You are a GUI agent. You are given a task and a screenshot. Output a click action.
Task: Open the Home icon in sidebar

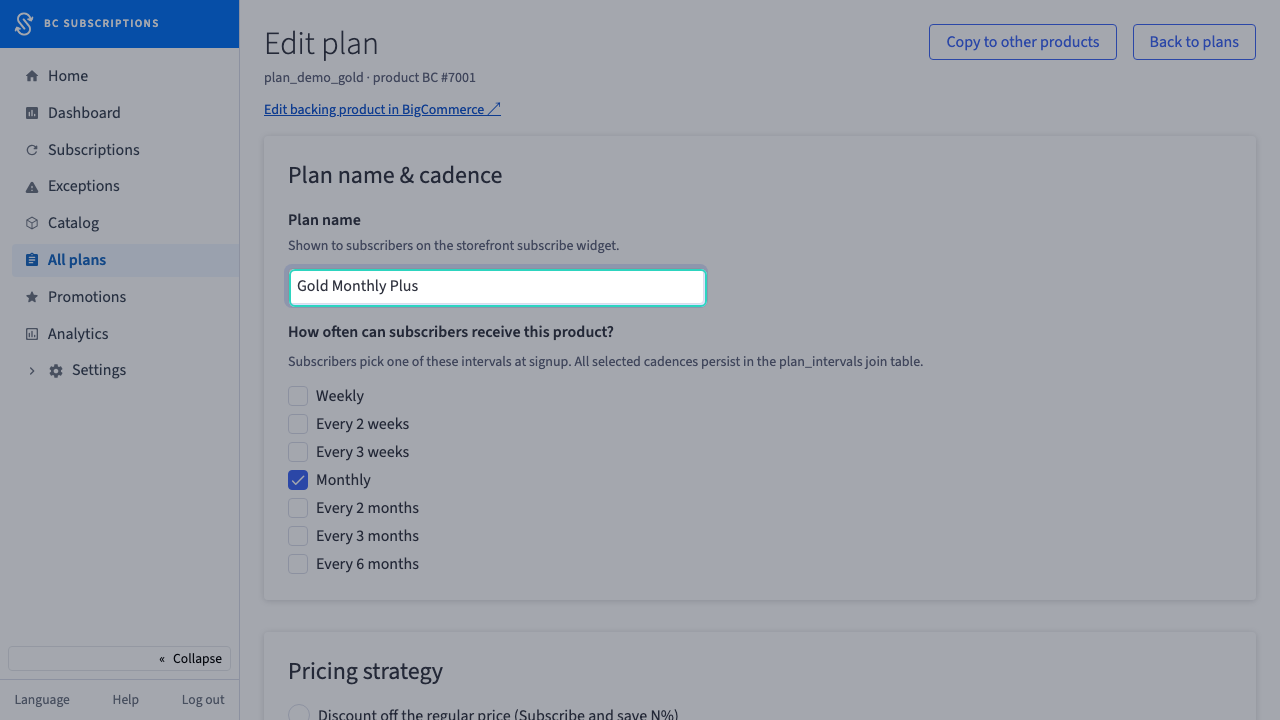pyautogui.click(x=32, y=76)
